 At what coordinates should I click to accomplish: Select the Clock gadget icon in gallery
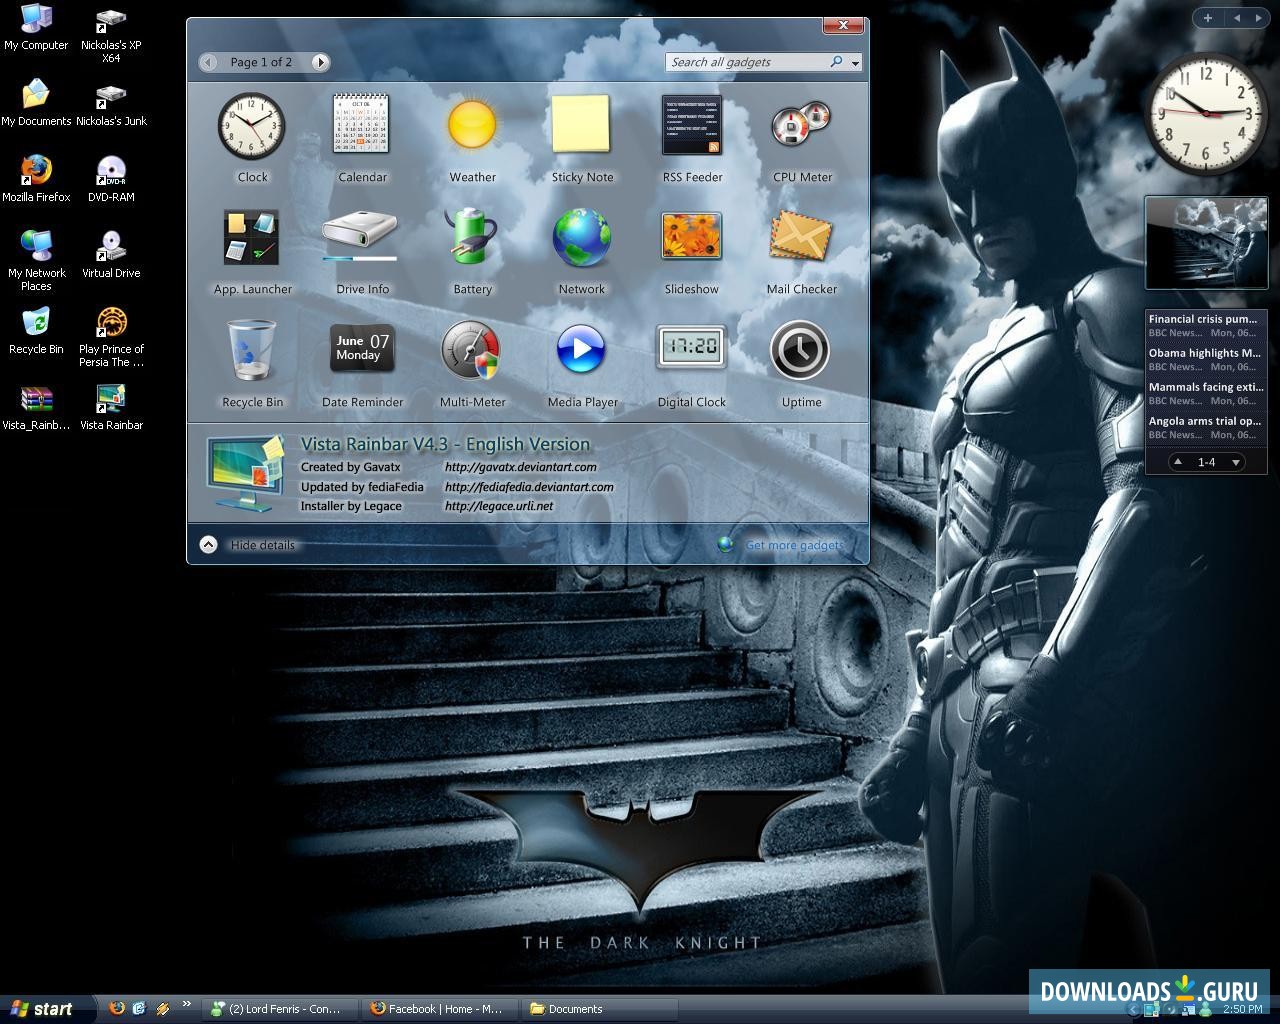pos(252,126)
